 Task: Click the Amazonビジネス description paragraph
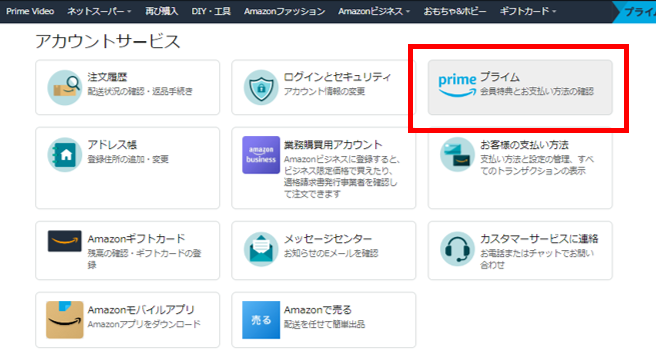point(342,177)
